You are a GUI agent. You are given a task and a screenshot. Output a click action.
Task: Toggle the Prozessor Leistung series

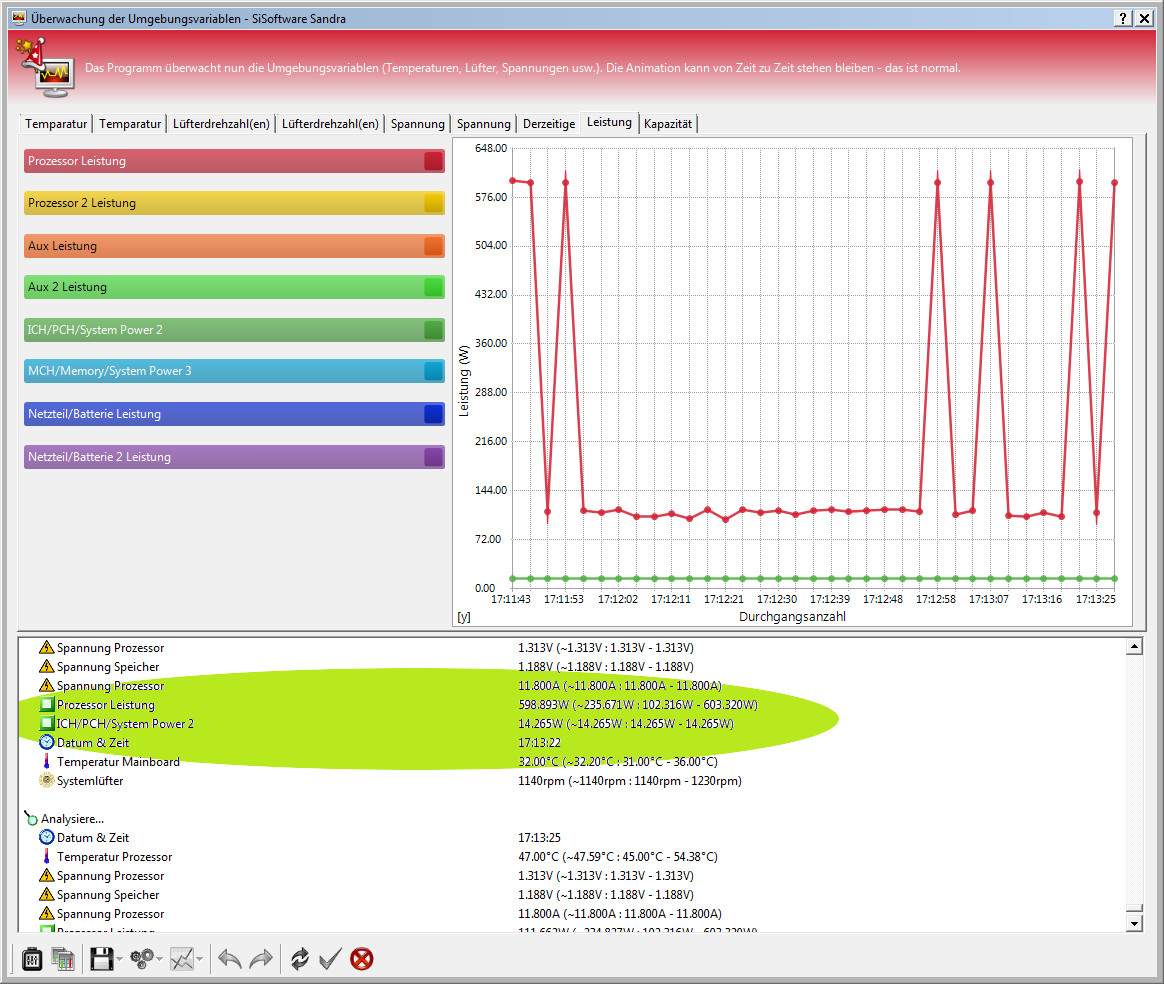[x=234, y=161]
